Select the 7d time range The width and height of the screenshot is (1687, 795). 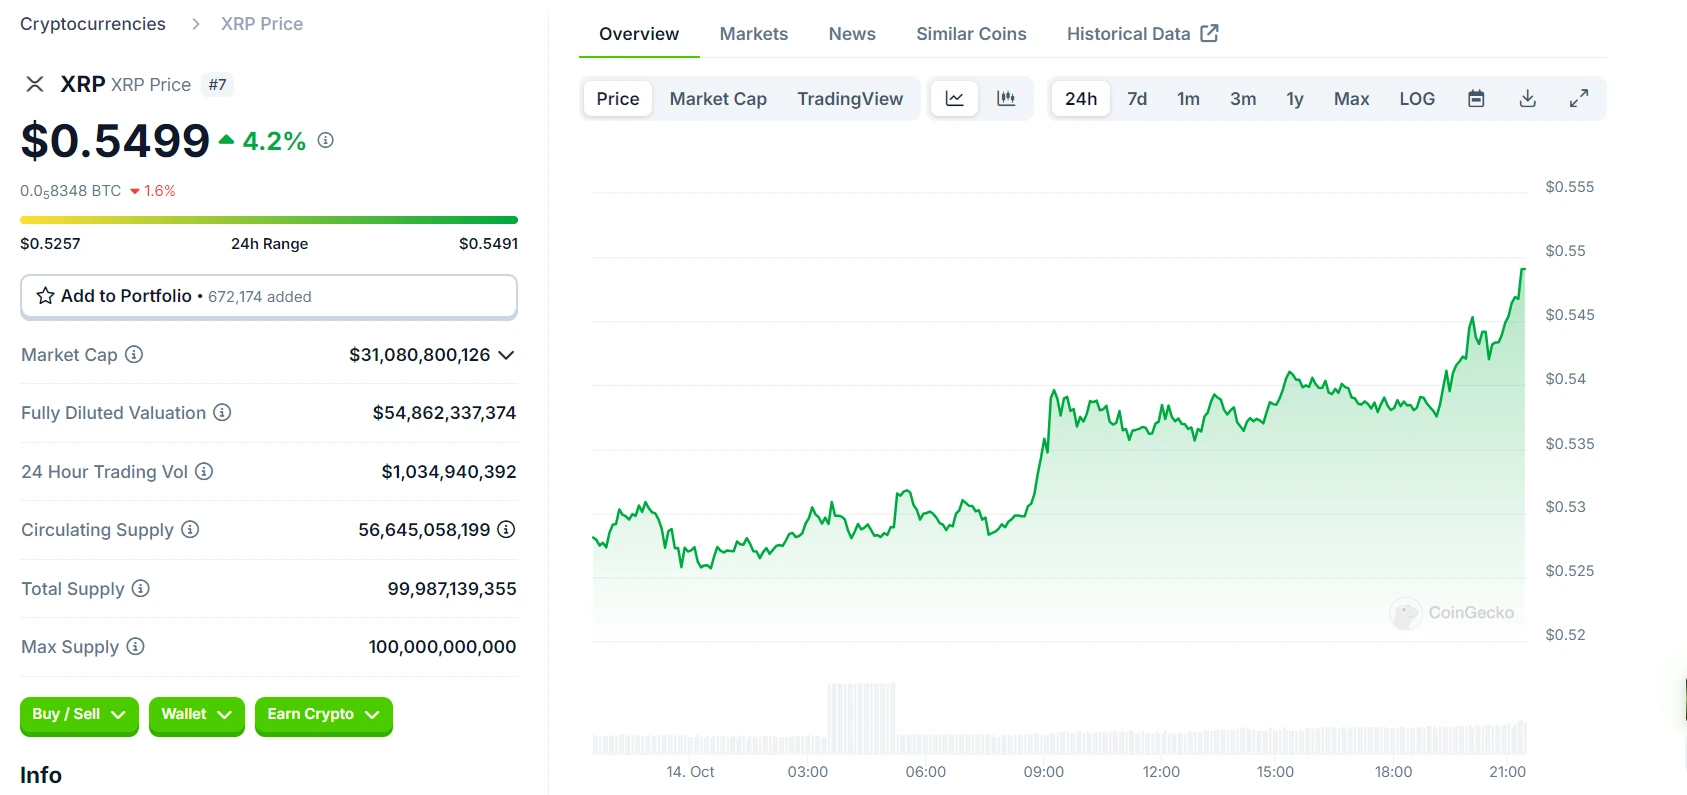1137,99
